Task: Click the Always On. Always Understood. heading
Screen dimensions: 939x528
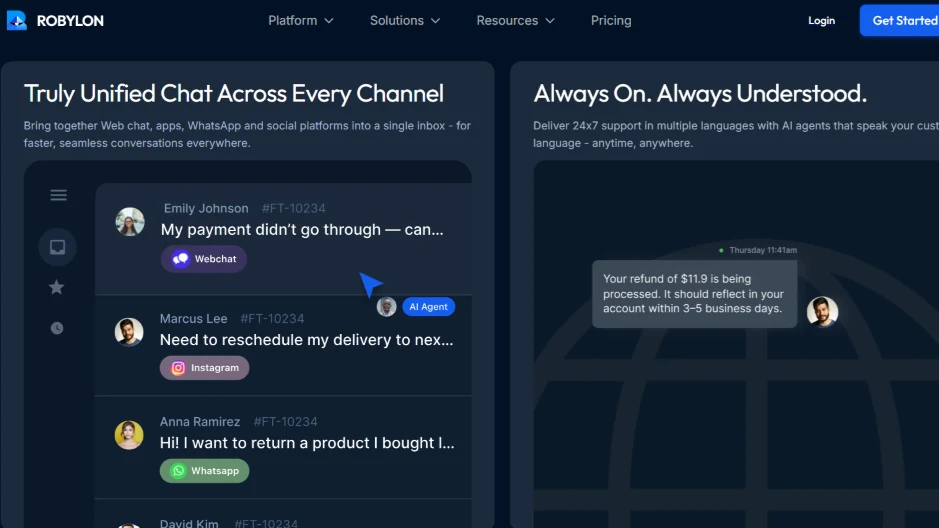Action: (x=700, y=93)
